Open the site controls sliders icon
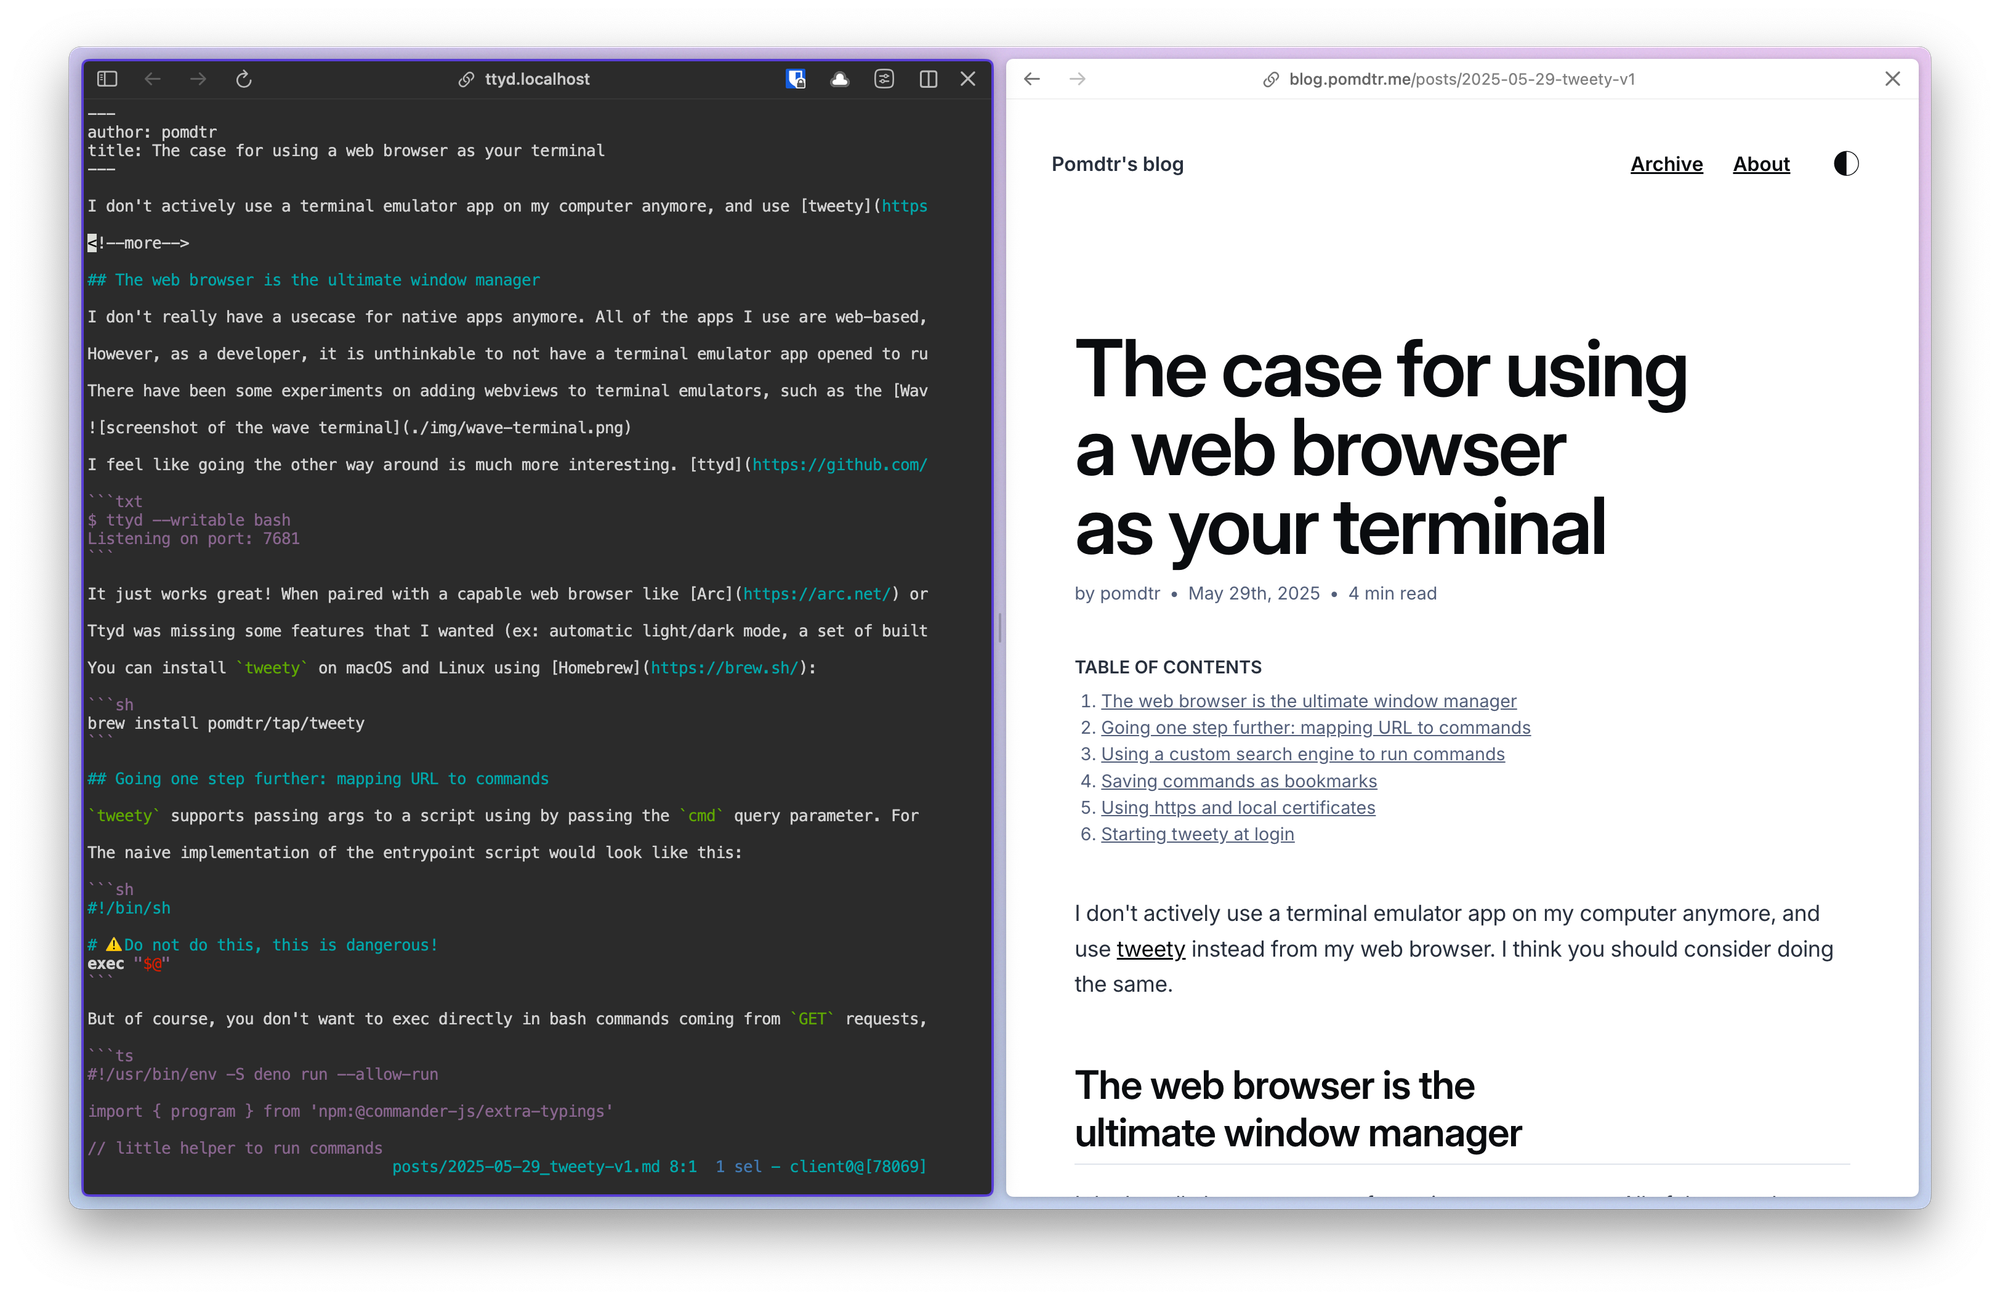This screenshot has width=2000, height=1300. (x=884, y=79)
